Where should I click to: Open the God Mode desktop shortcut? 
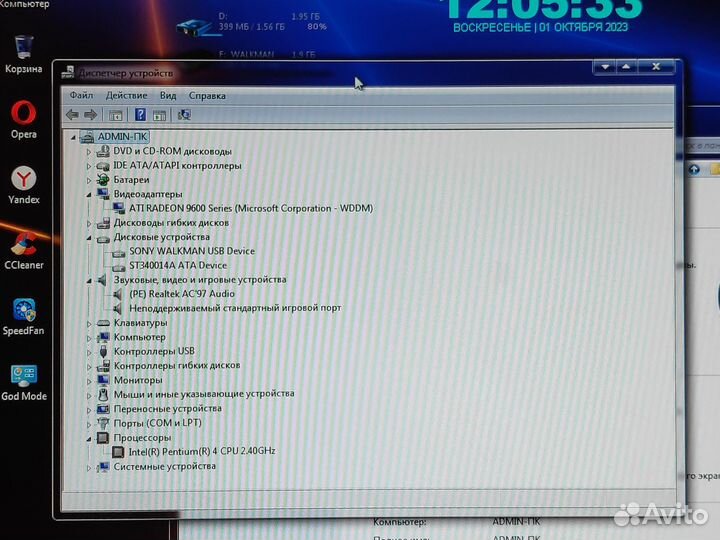pyautogui.click(x=24, y=383)
